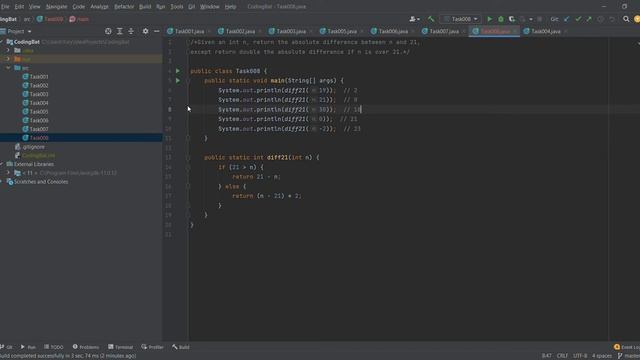
Task: Run gutter arrow next to class Task008
Action: tap(178, 71)
